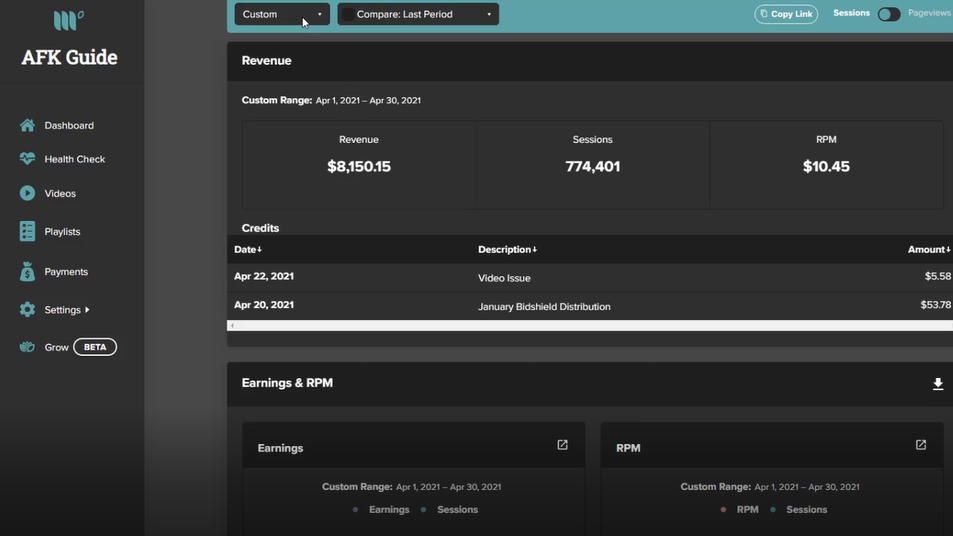Screen dimensions: 953x536
Task: Click the Sessions label beside the toggle
Action: coord(851,13)
